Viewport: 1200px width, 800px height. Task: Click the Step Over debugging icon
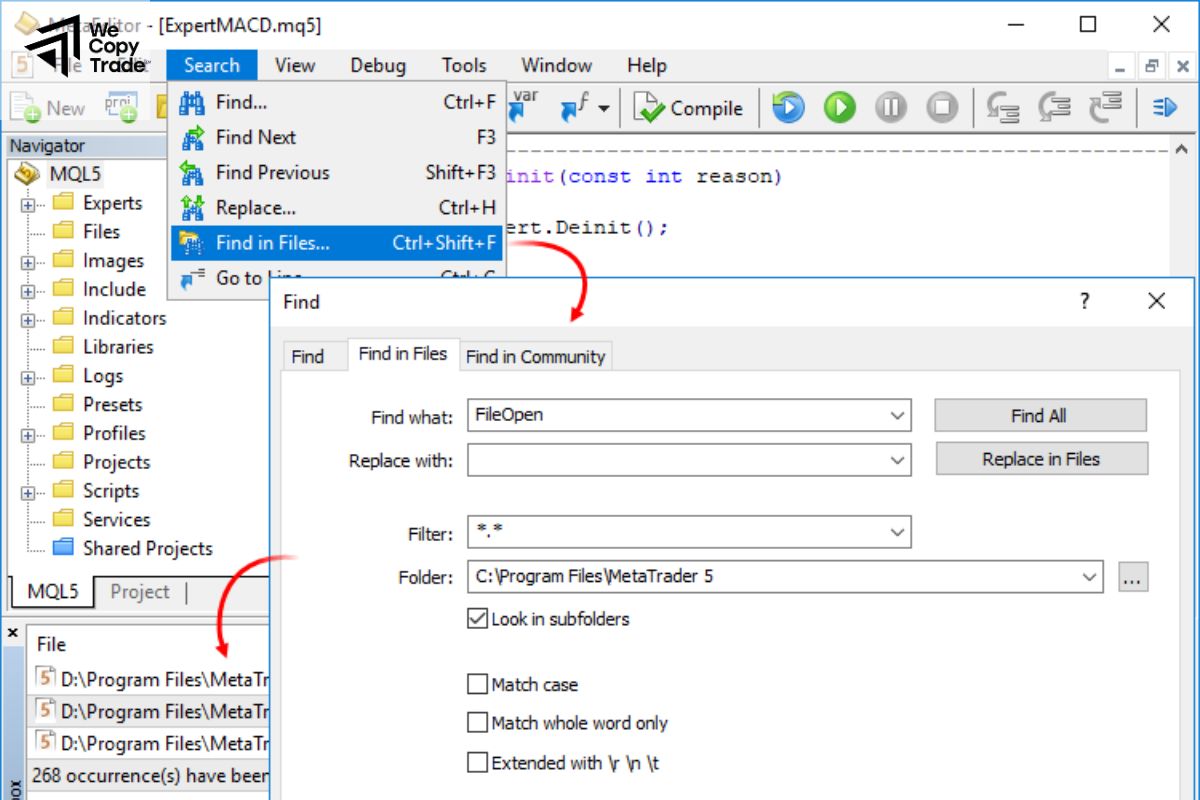pyautogui.click(x=1055, y=107)
